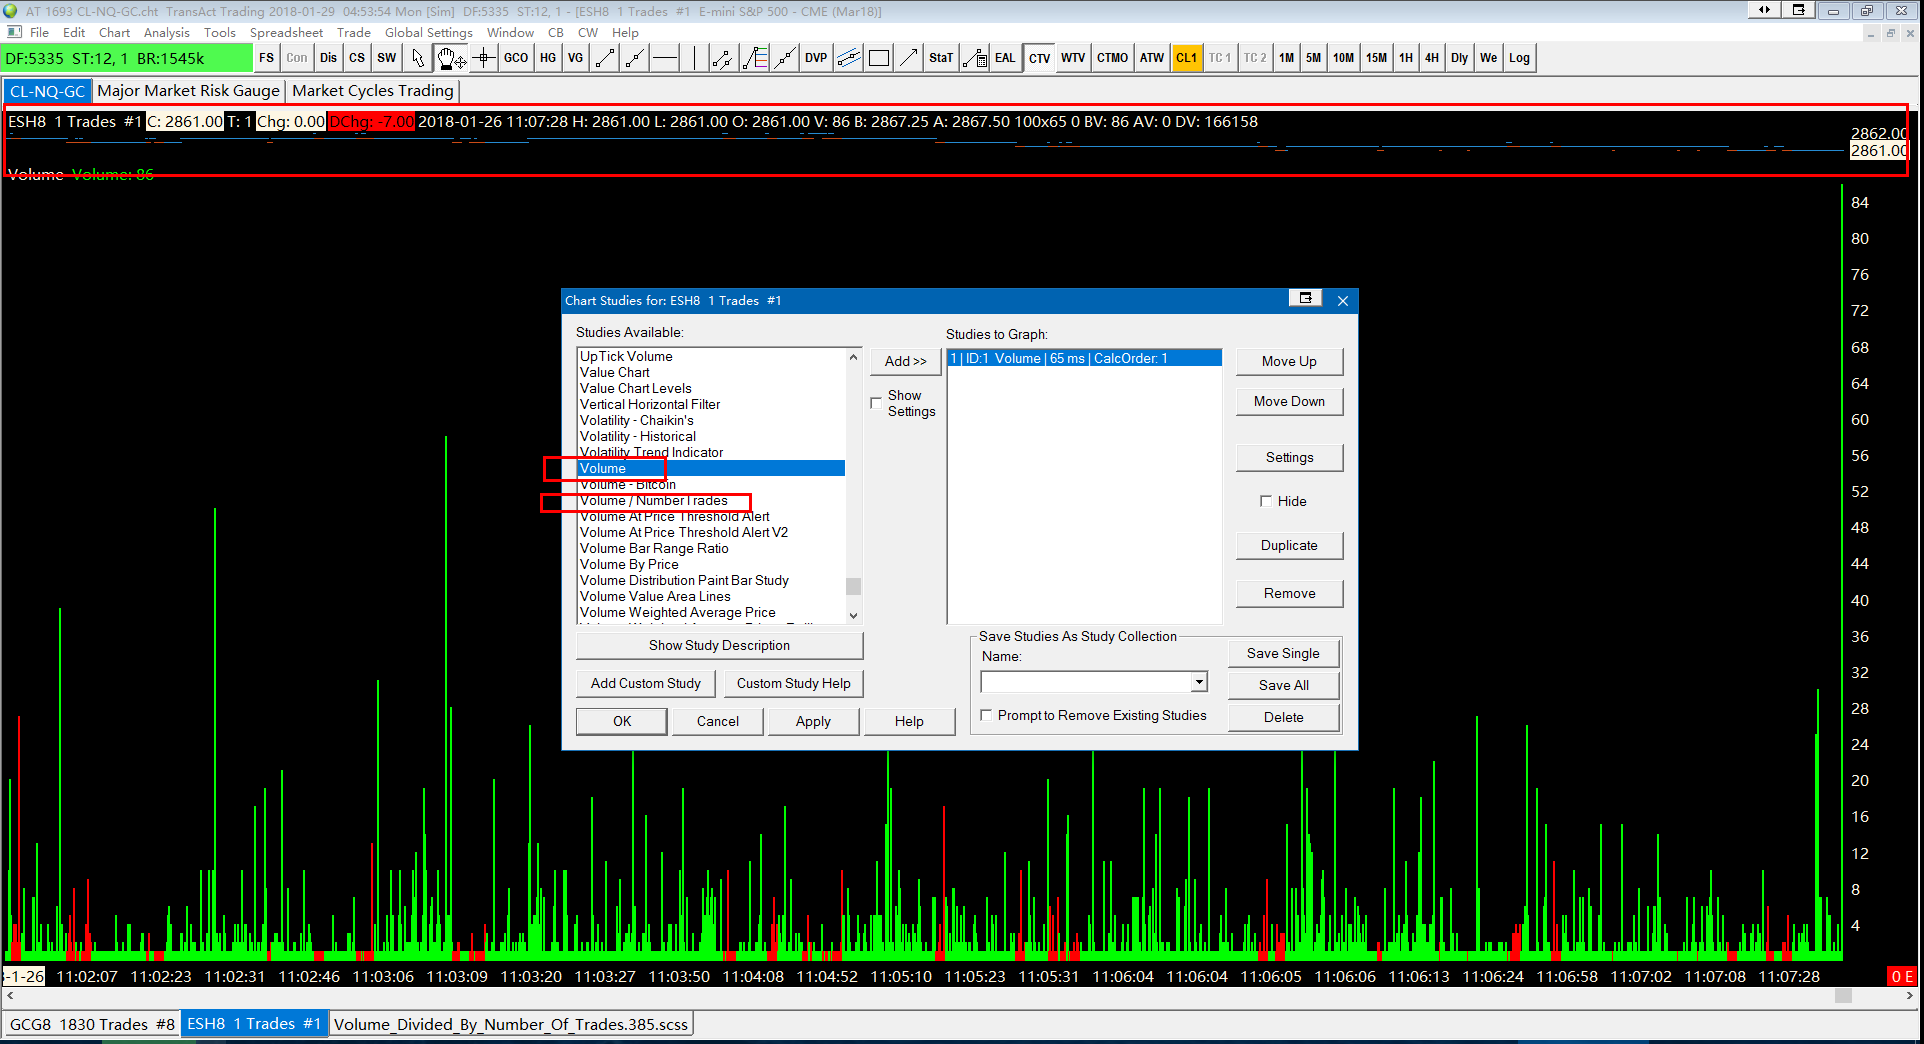Check the Hide study checkbox

(x=1266, y=501)
